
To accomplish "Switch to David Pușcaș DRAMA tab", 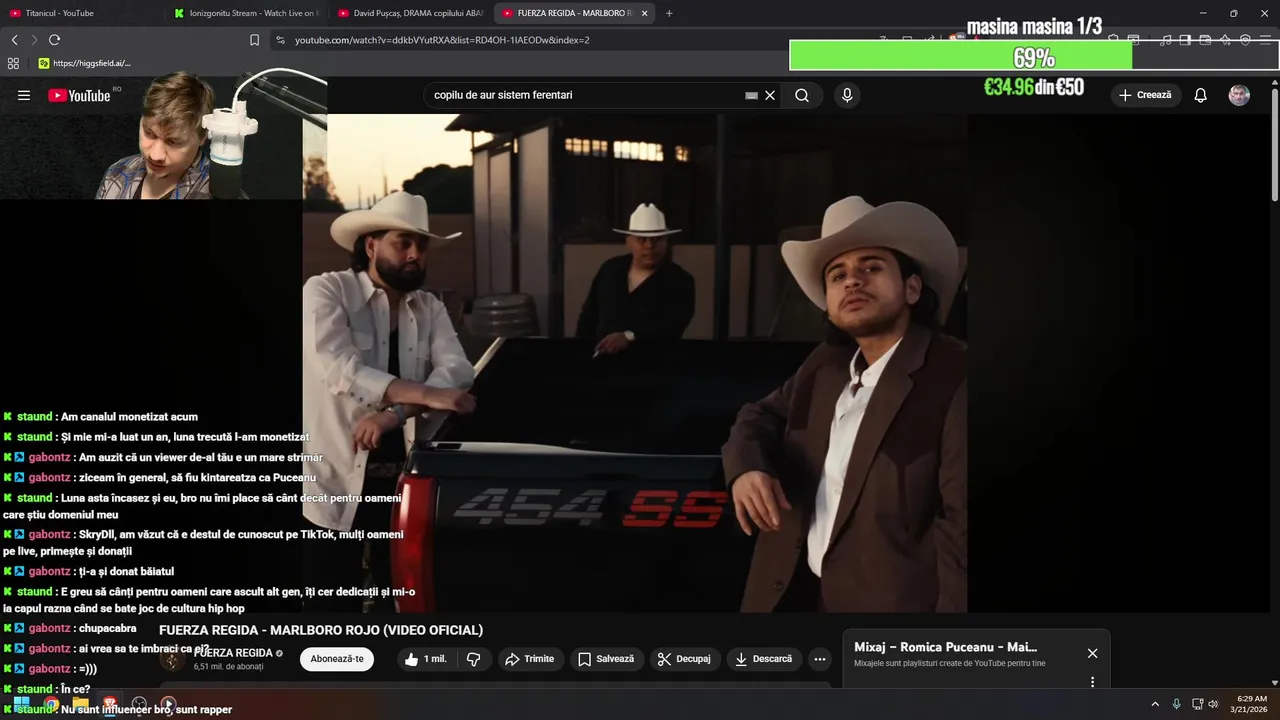I will pos(410,13).
